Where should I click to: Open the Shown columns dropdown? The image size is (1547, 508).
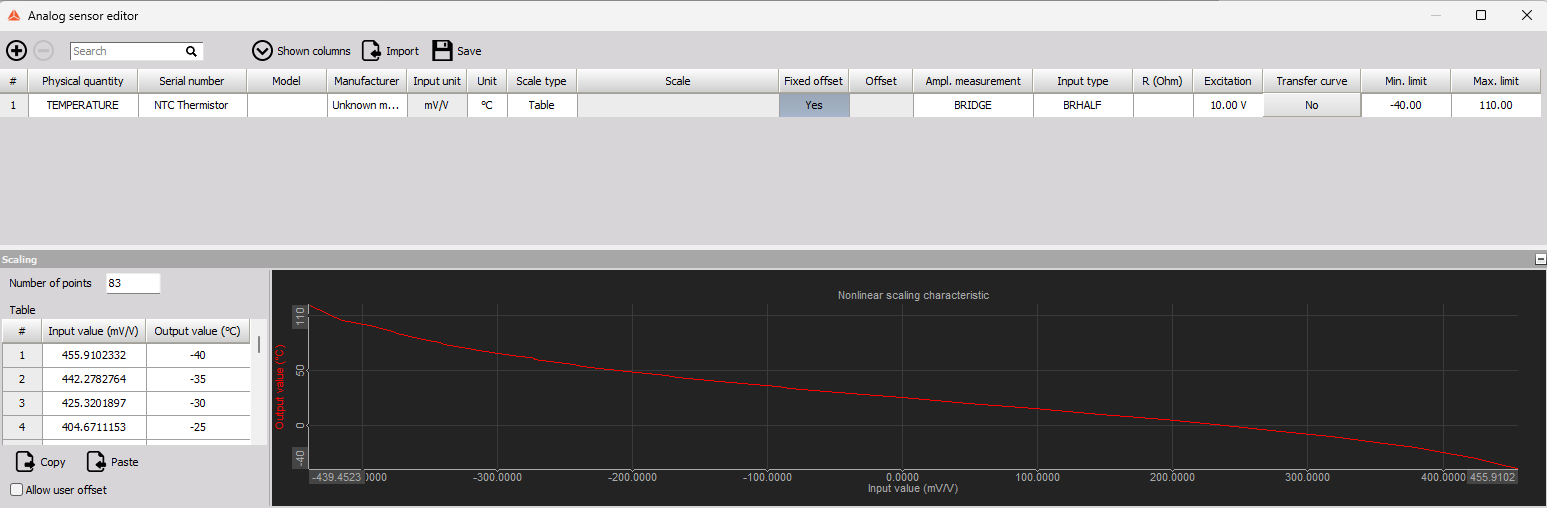[x=301, y=51]
